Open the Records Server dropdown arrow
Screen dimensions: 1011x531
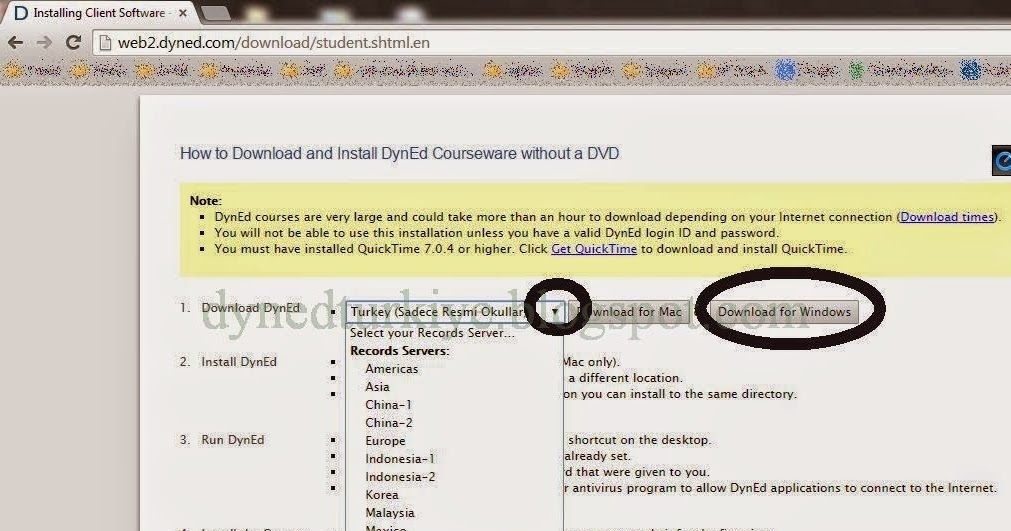(x=555, y=312)
